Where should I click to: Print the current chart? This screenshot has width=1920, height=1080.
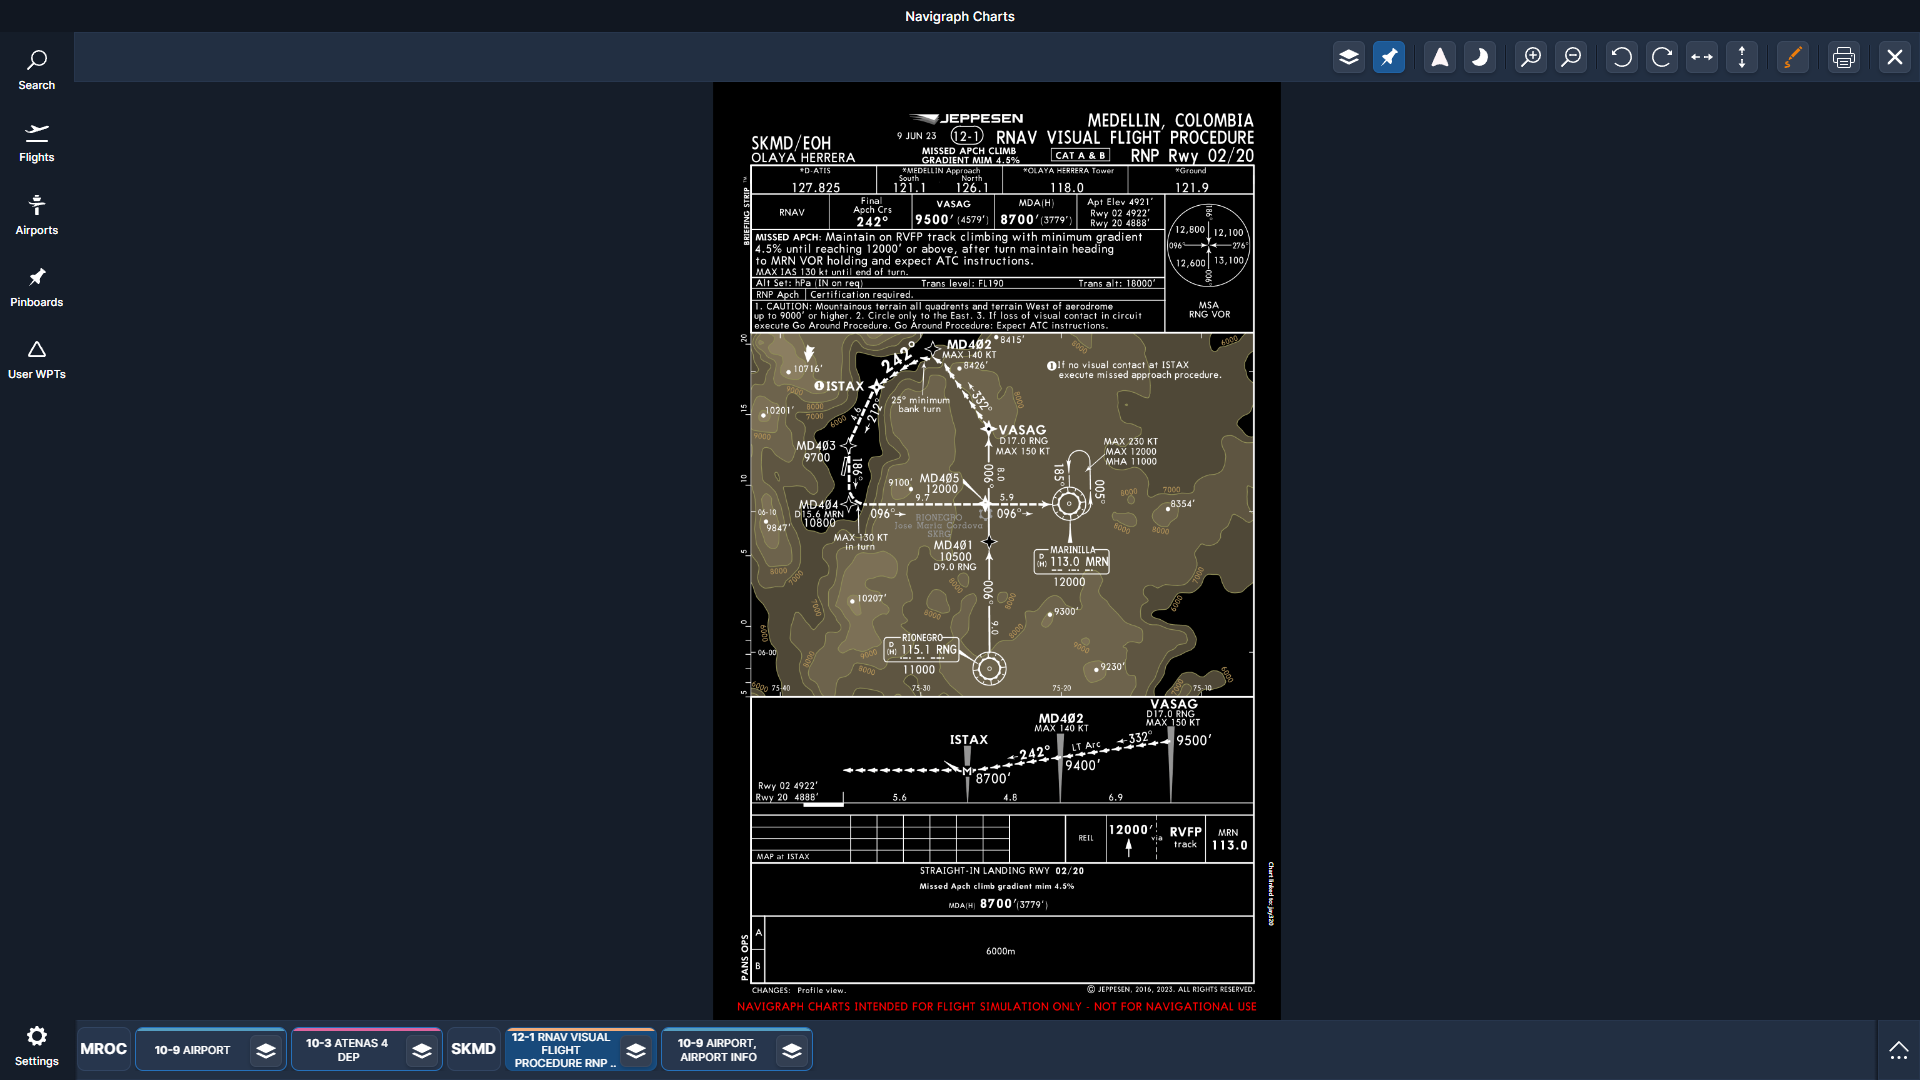click(x=1844, y=57)
